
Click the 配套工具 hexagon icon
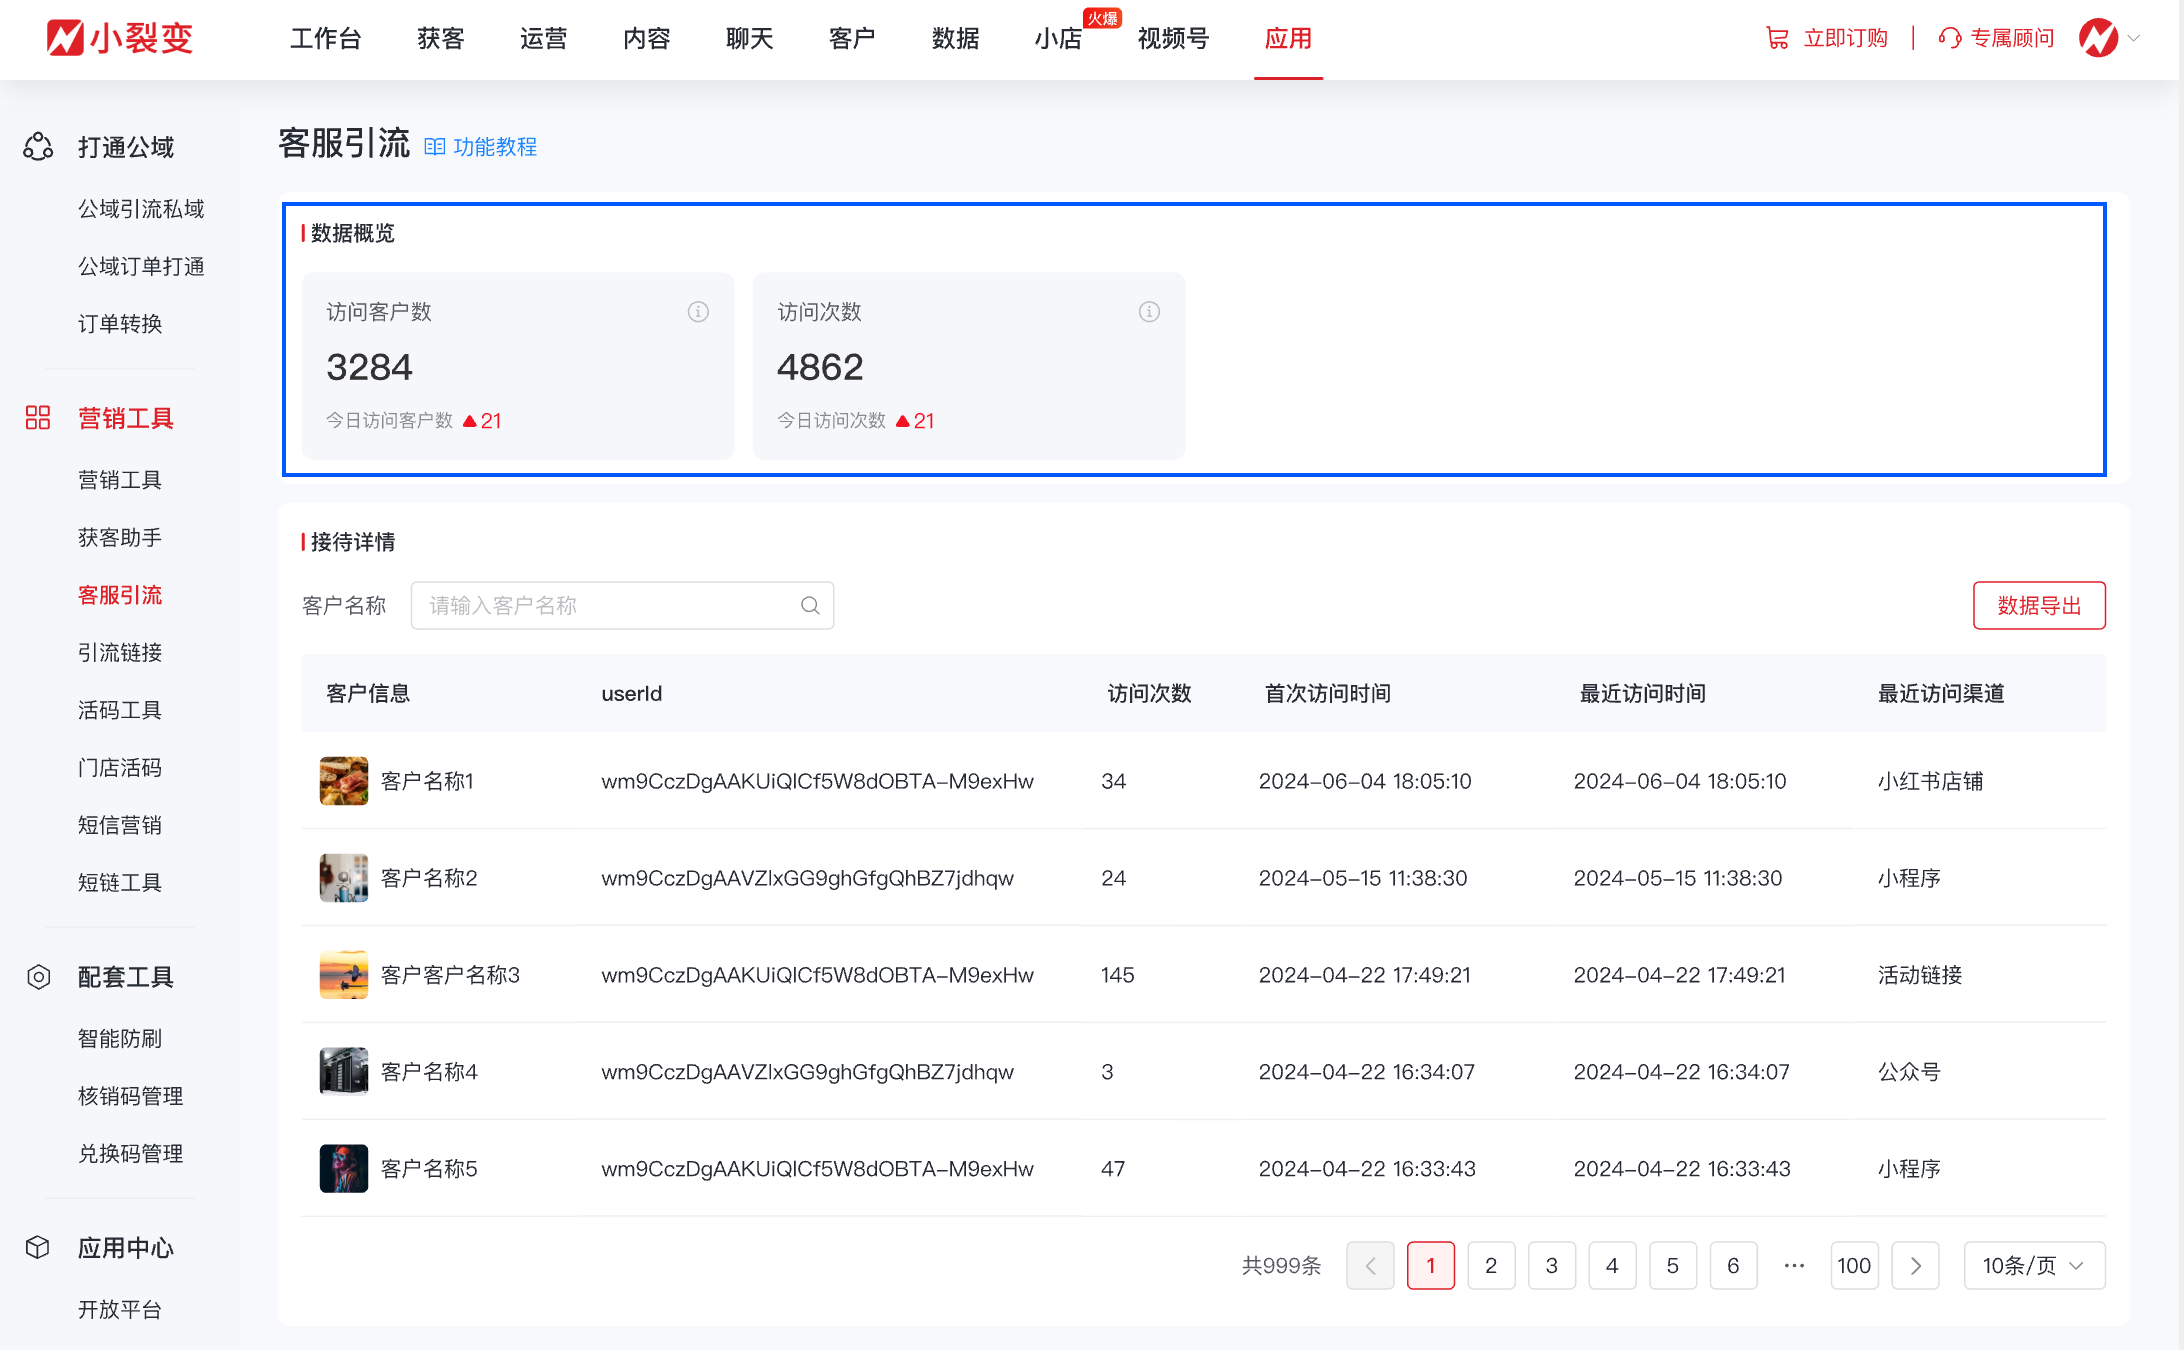[x=38, y=977]
